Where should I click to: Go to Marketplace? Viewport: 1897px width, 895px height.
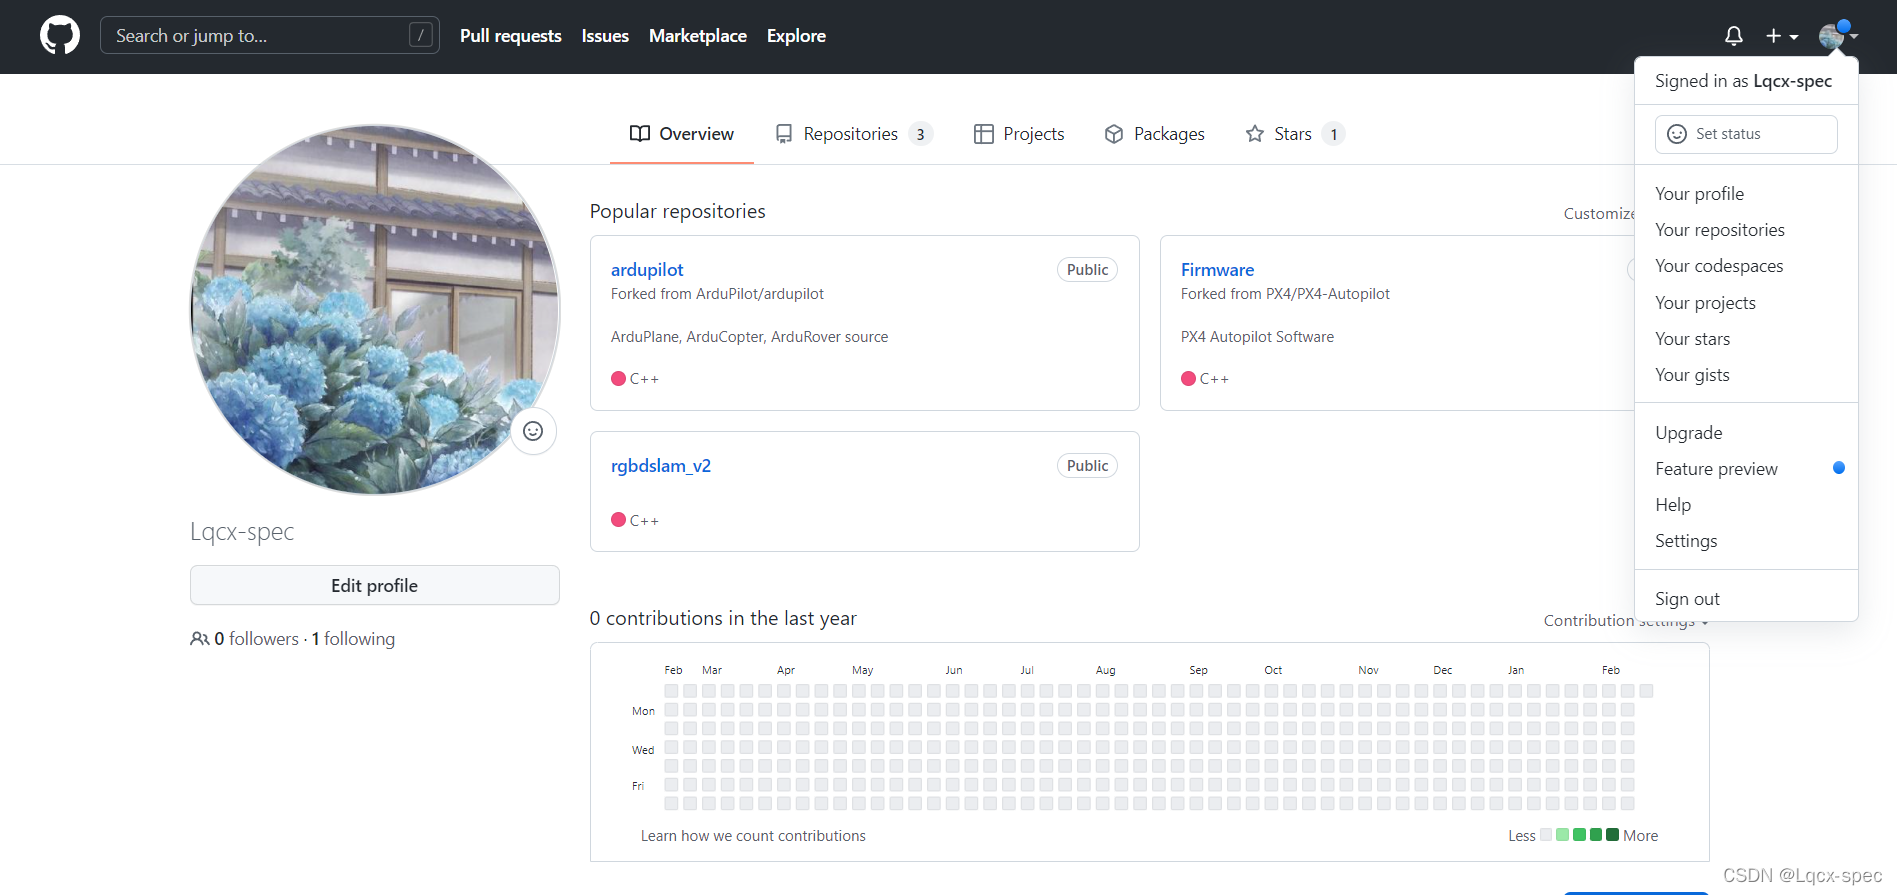tap(698, 36)
